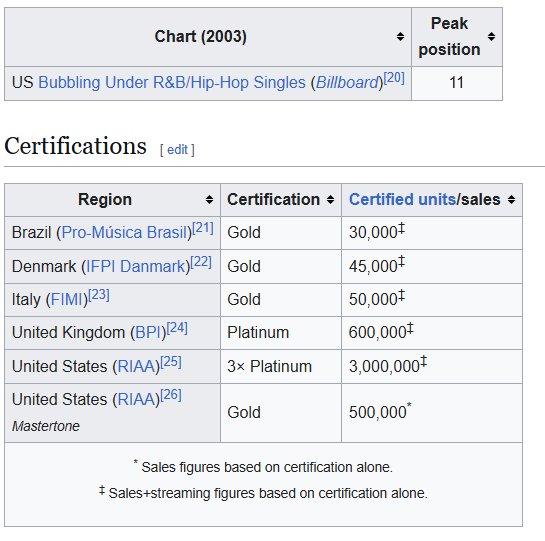Open the BPI link
Image resolution: width=545 pixels, height=541 pixels.
148,333
